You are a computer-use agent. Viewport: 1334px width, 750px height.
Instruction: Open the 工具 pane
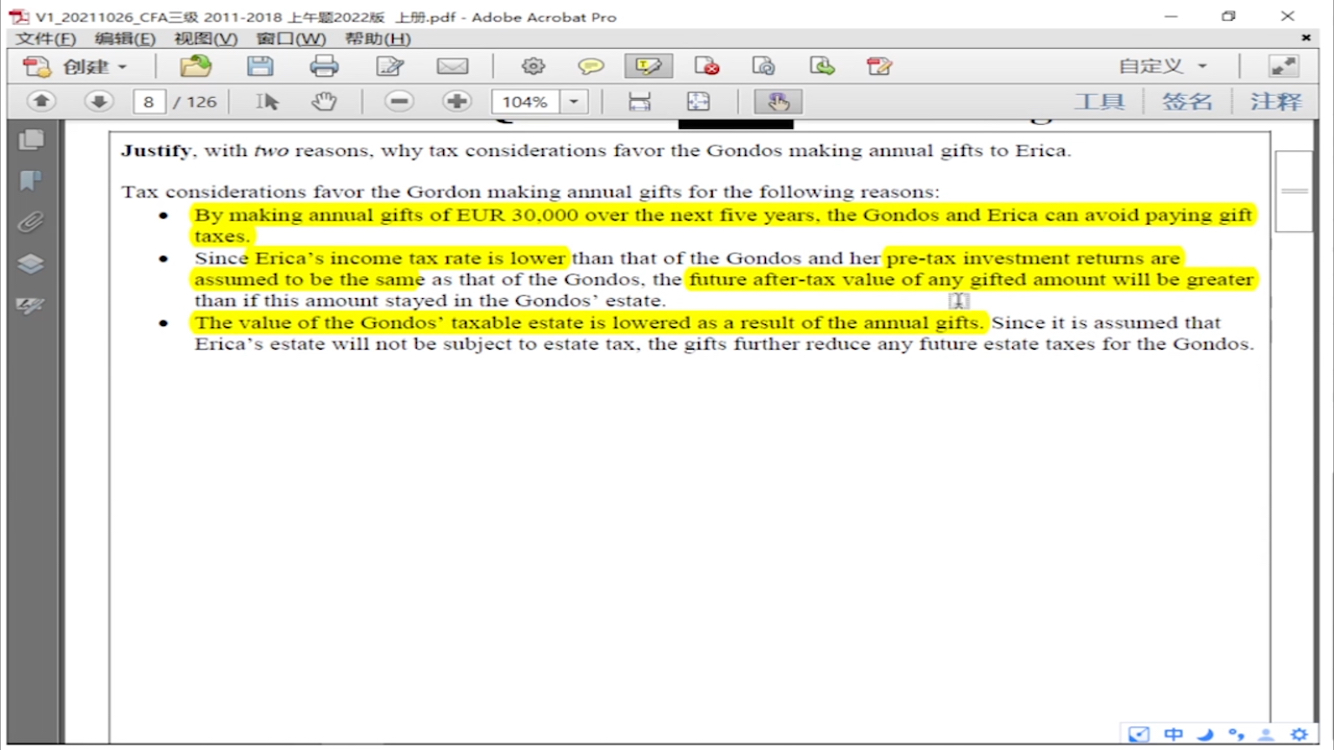pyautogui.click(x=1099, y=102)
